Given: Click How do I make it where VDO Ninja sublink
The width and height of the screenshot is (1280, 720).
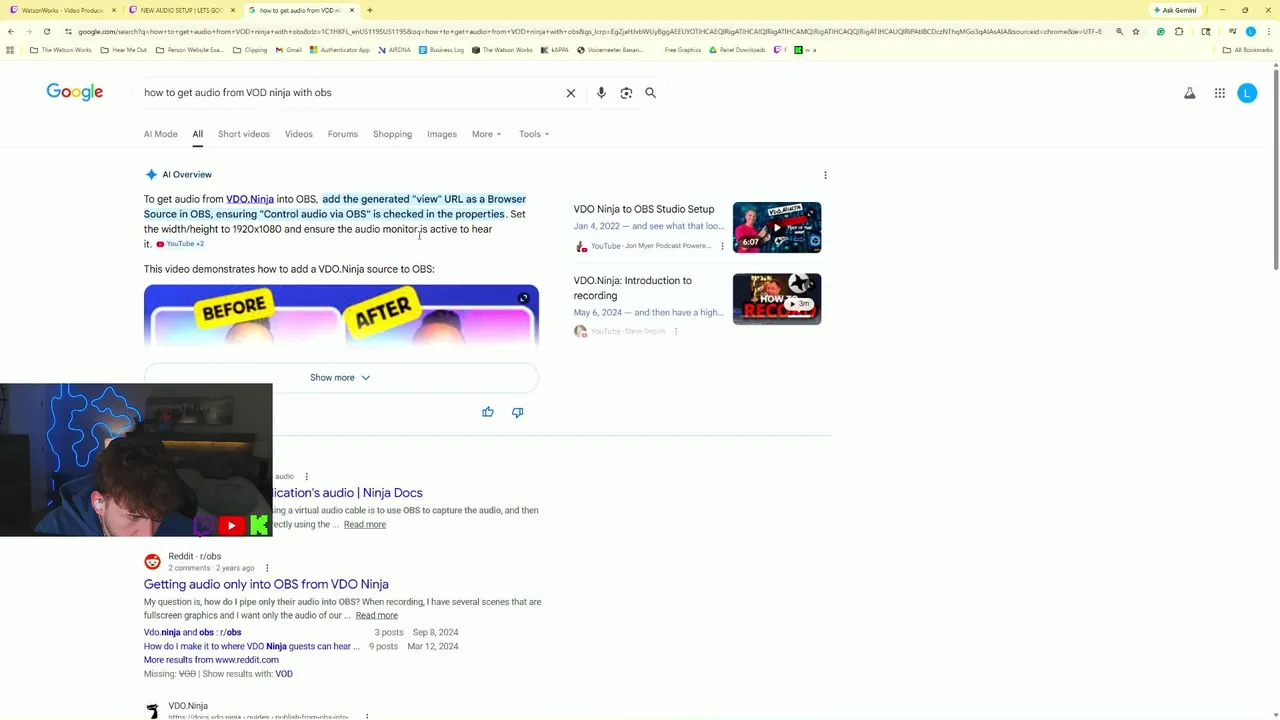Looking at the screenshot, I should (x=253, y=646).
